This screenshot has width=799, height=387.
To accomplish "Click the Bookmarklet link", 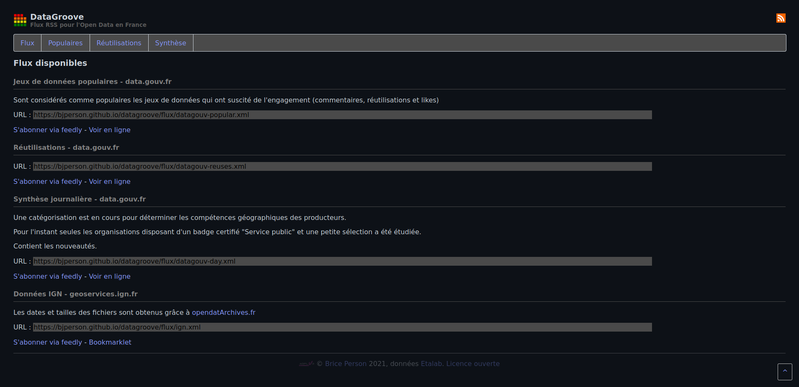I will click(110, 343).
